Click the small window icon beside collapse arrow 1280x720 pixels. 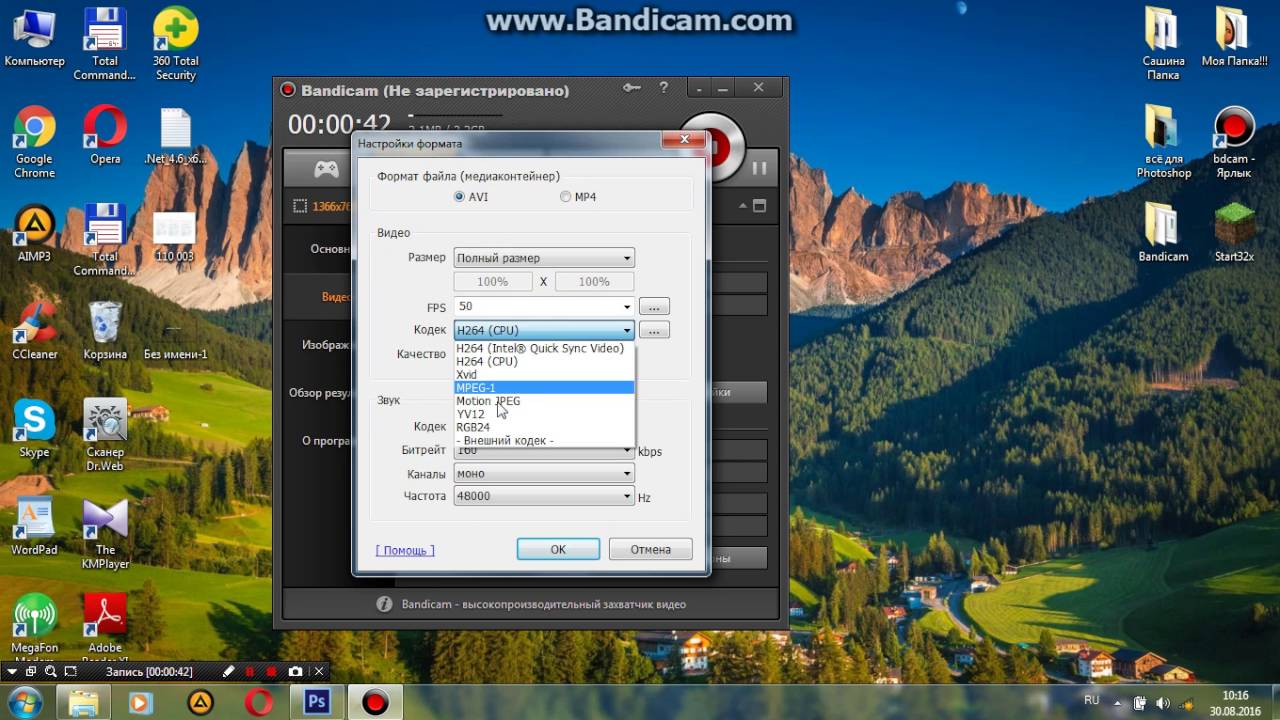(x=760, y=206)
